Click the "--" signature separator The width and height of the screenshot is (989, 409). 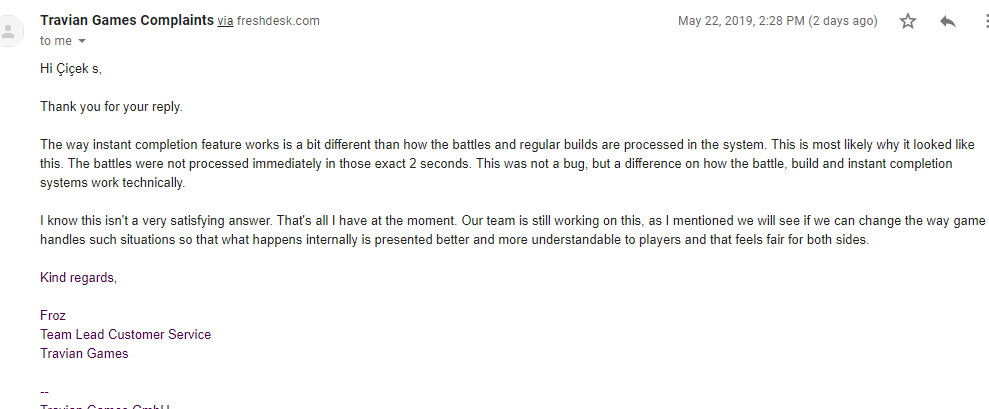45,390
